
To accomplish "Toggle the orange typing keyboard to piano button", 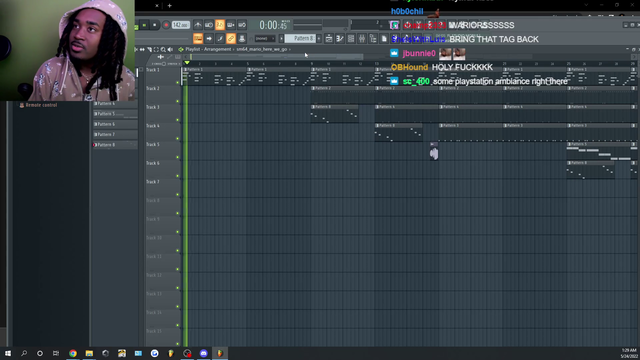I will click(x=198, y=39).
